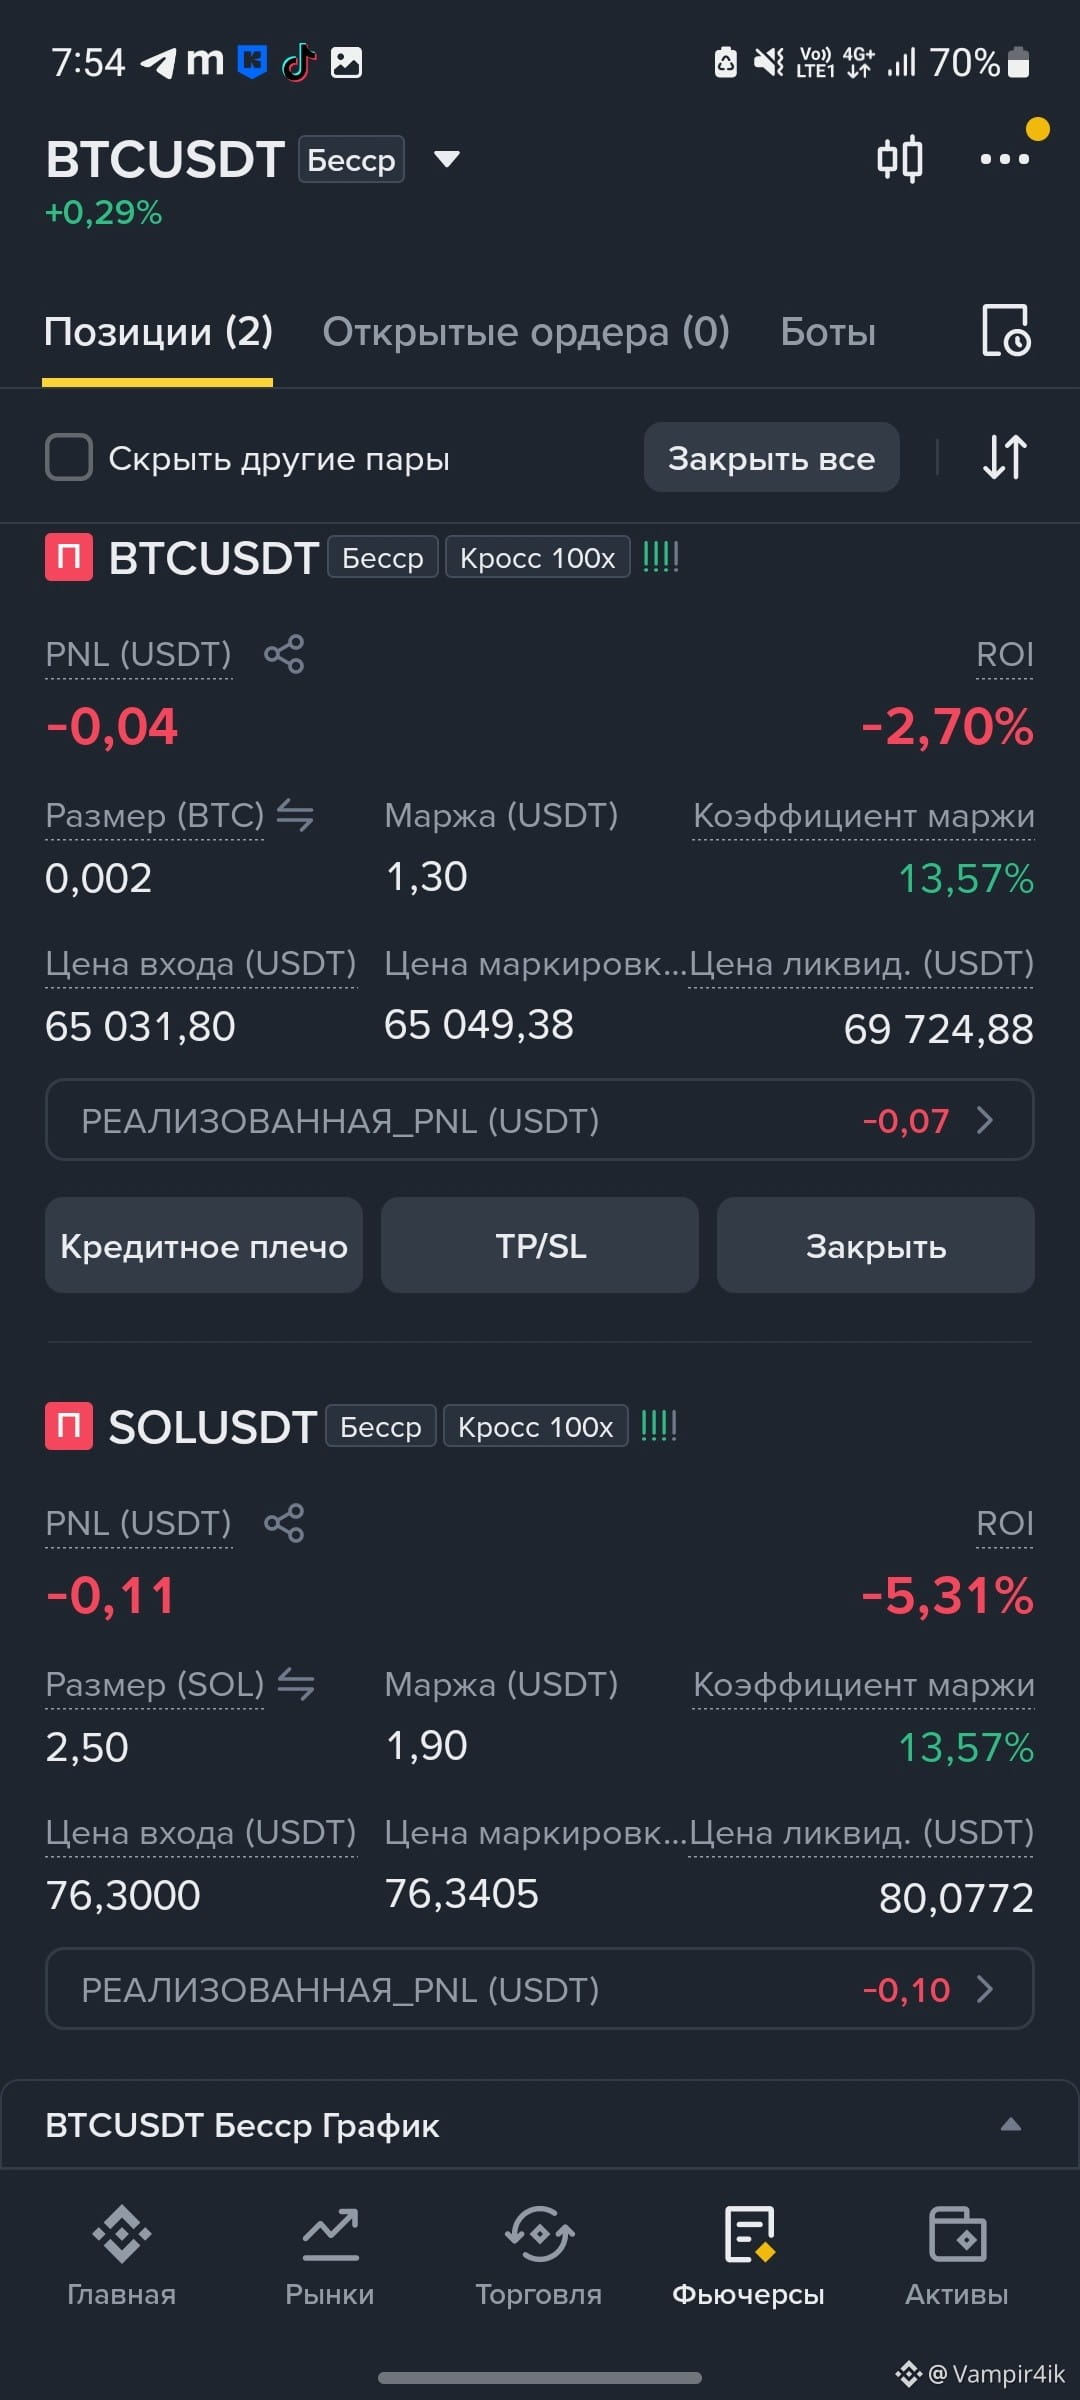Expand SOLUSDT РЕАЛИЗОВАННАЯ_PNL details
The image size is (1080, 2400).
coord(540,1989)
